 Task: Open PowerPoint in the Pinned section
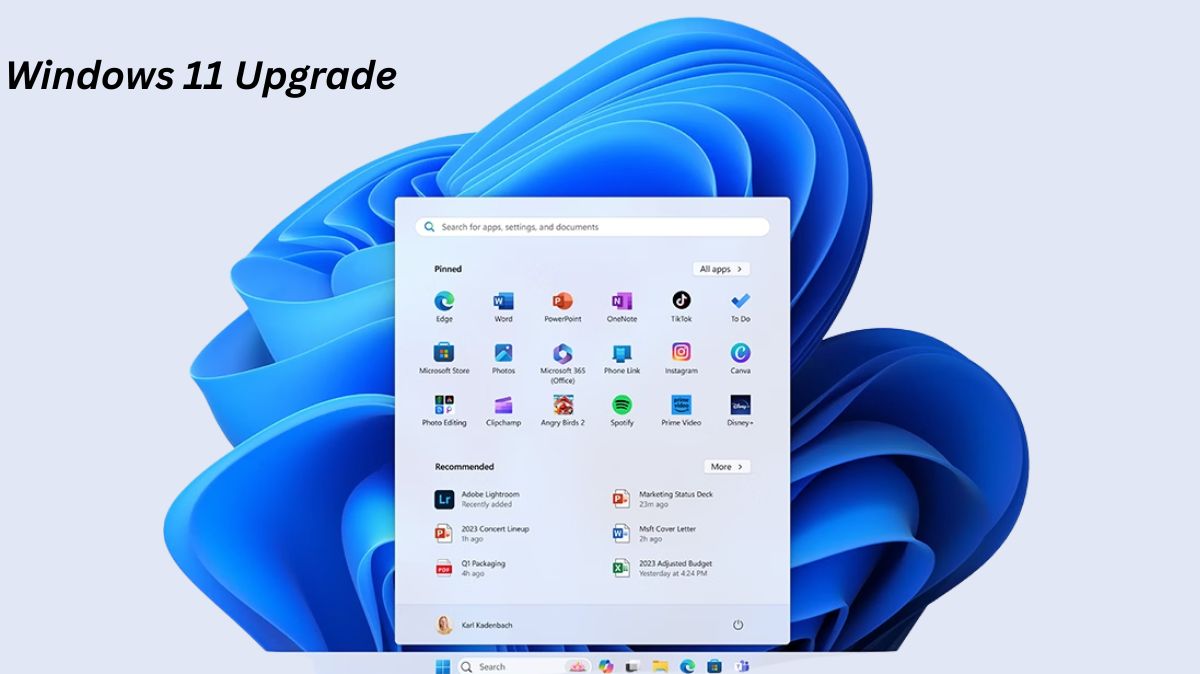pos(562,301)
